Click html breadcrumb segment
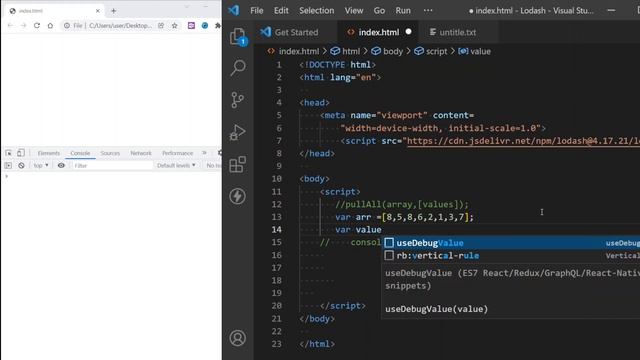Image resolution: width=640 pixels, height=360 pixels. click(x=351, y=51)
